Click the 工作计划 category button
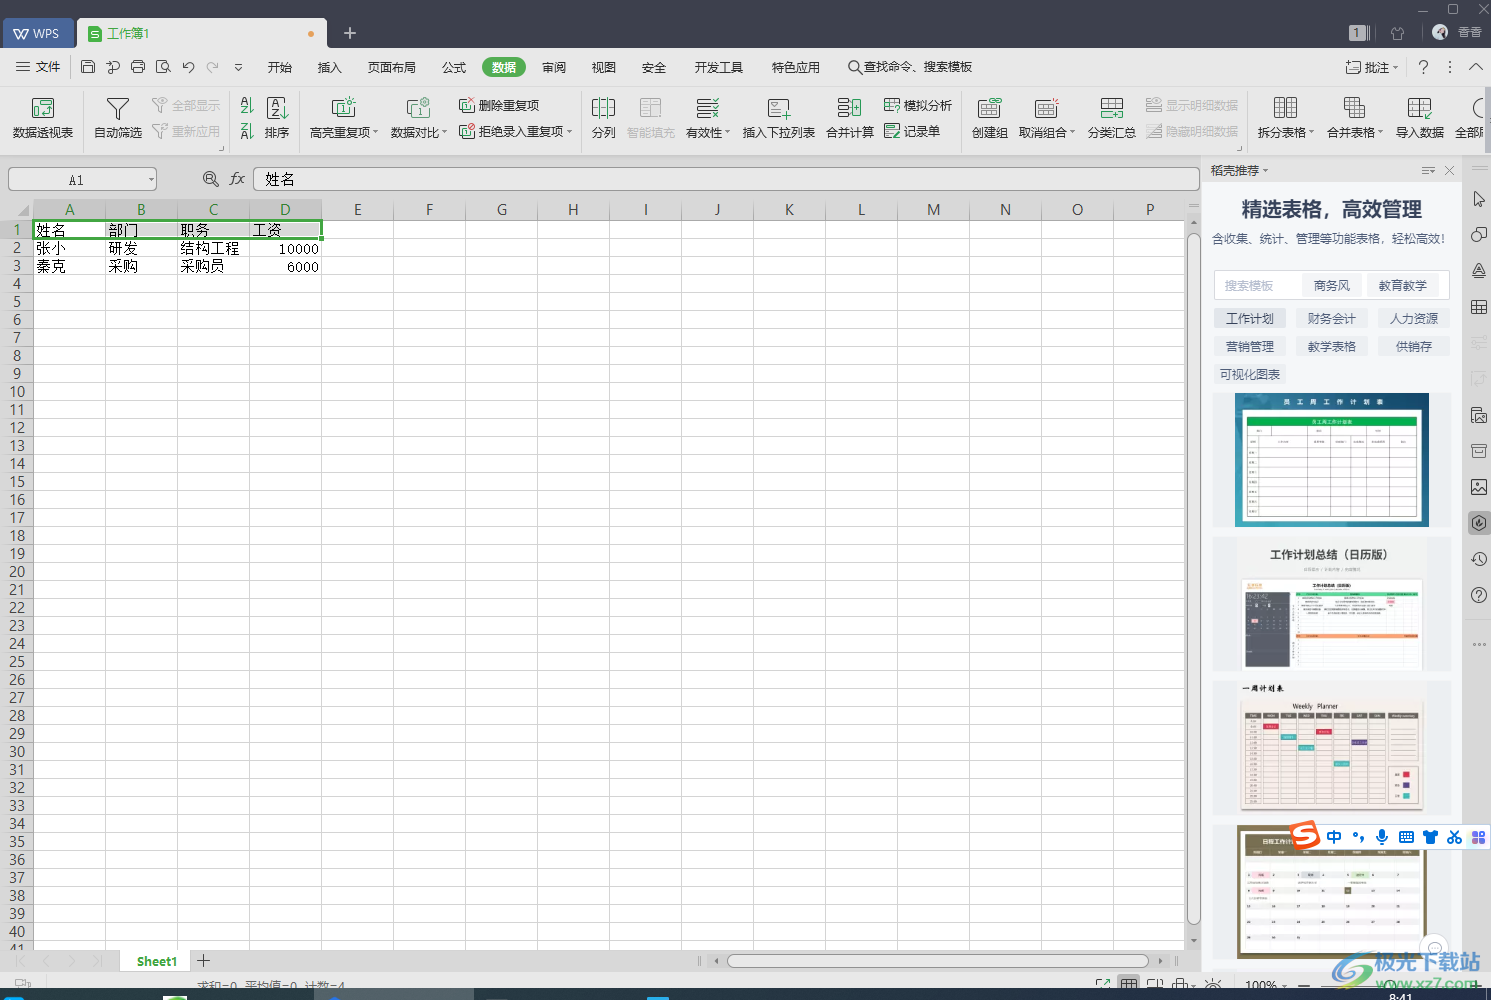Image resolution: width=1491 pixels, height=1000 pixels. coord(1249,318)
